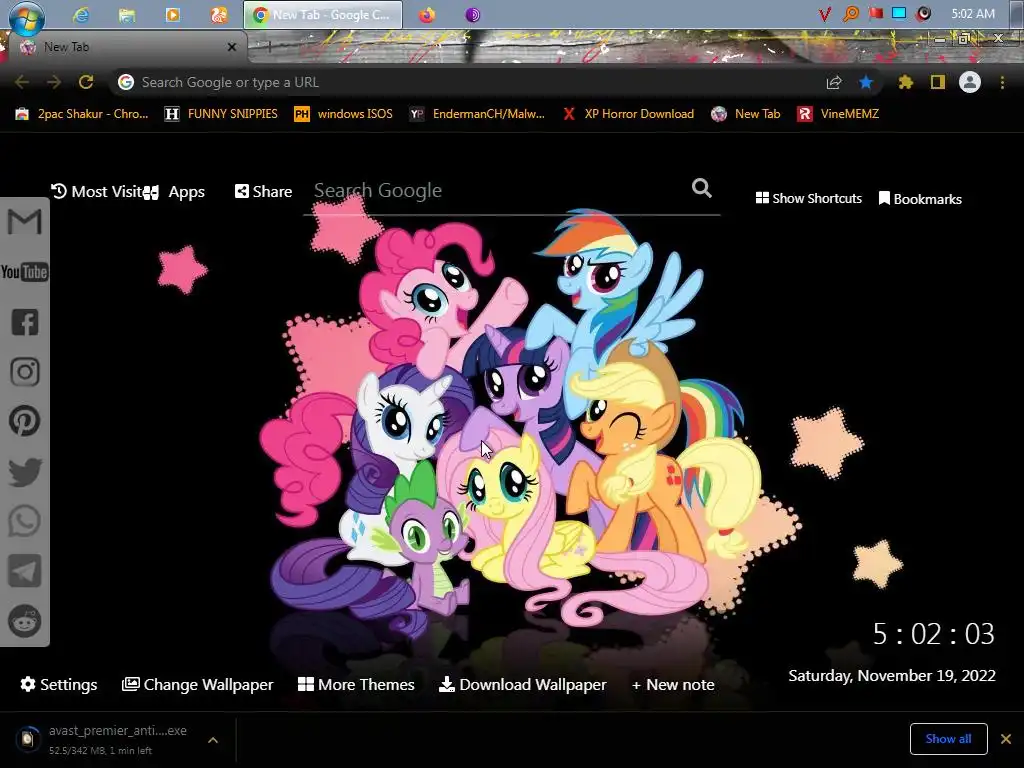Open the windows ISOS bookmark
This screenshot has height=768, width=1024.
[344, 114]
